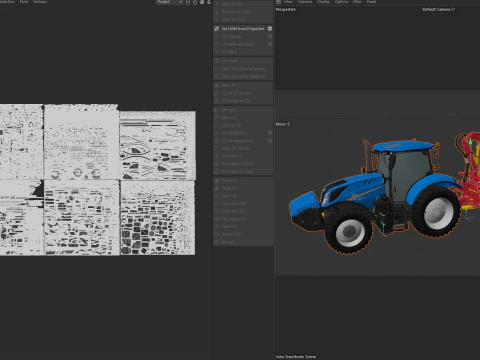The width and height of the screenshot is (480, 360).
Task: Open the Project dropdown in UV editor
Action: click(170, 2)
